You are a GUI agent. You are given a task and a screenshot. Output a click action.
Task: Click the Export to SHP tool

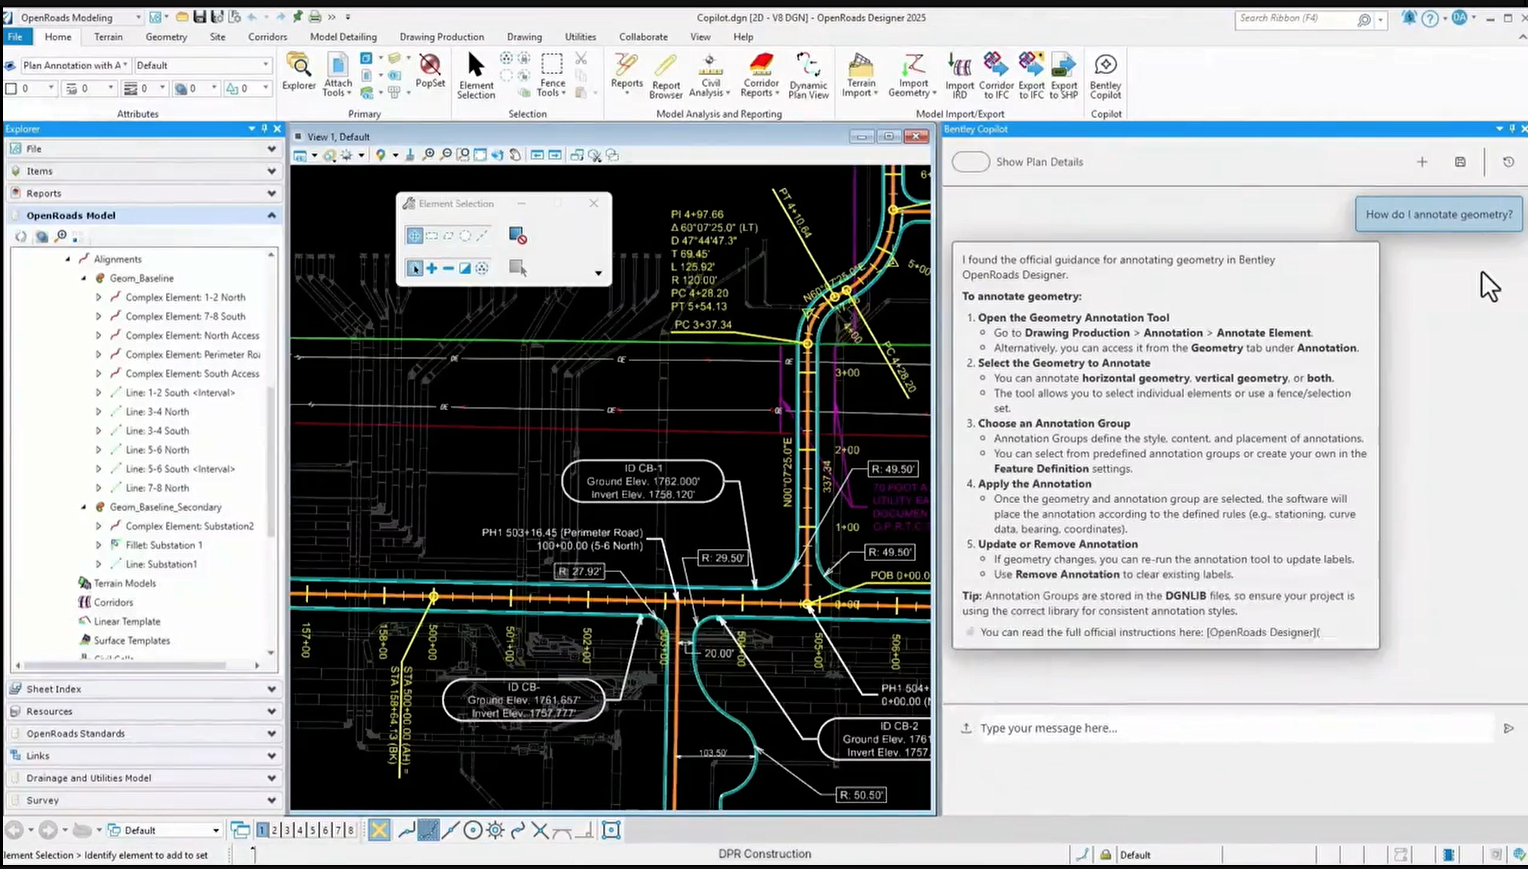tap(1064, 75)
